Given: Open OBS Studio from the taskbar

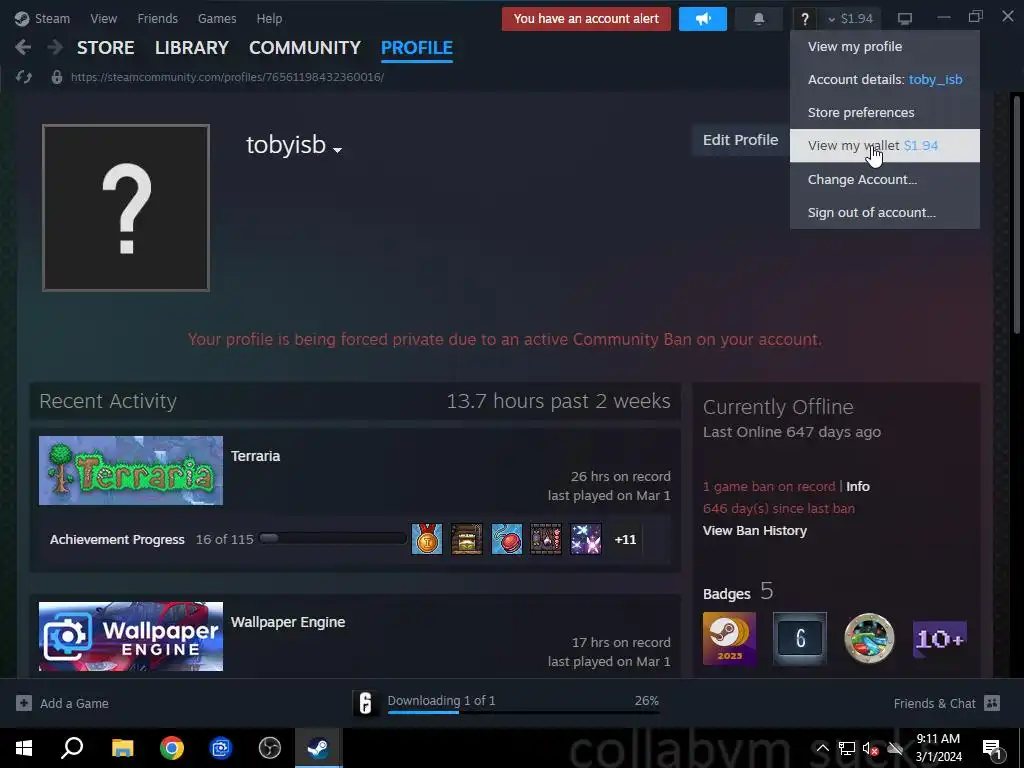Looking at the screenshot, I should 269,748.
